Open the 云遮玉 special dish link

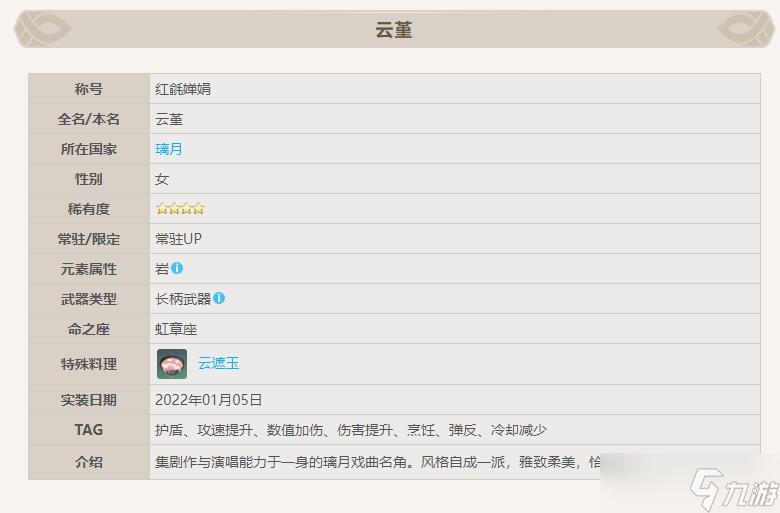click(x=218, y=363)
